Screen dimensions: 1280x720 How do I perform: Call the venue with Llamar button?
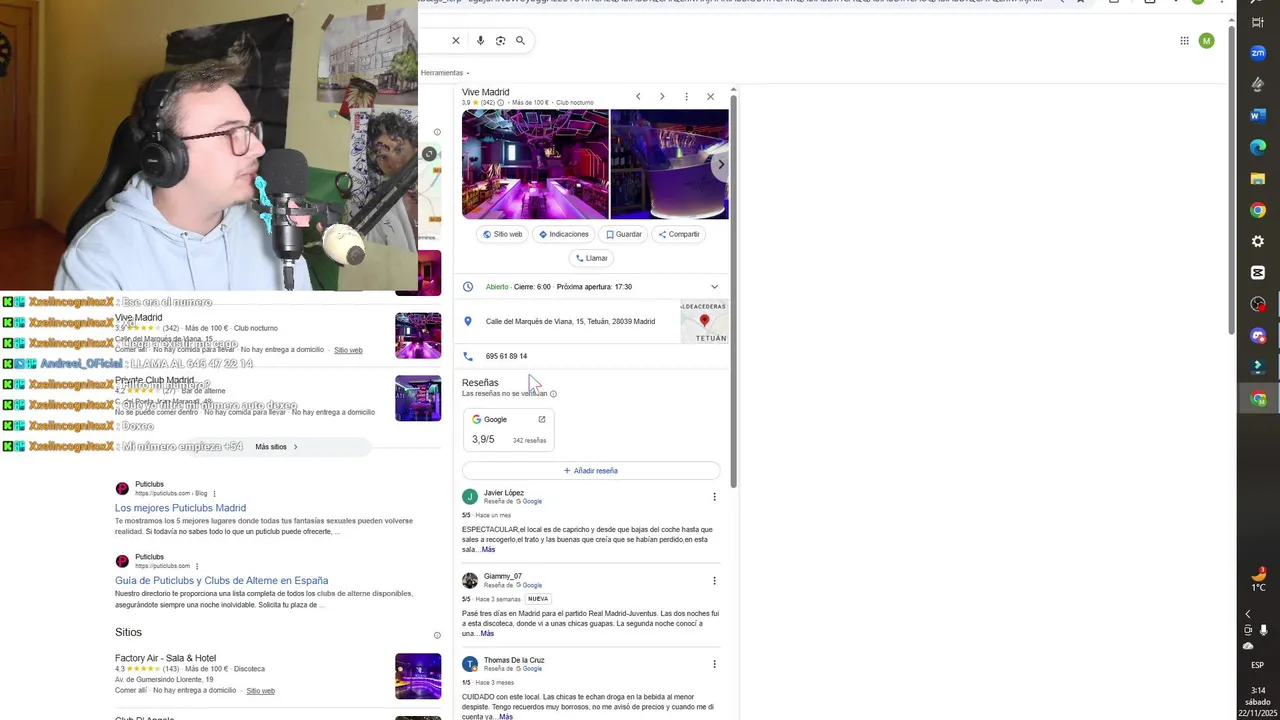click(x=592, y=258)
